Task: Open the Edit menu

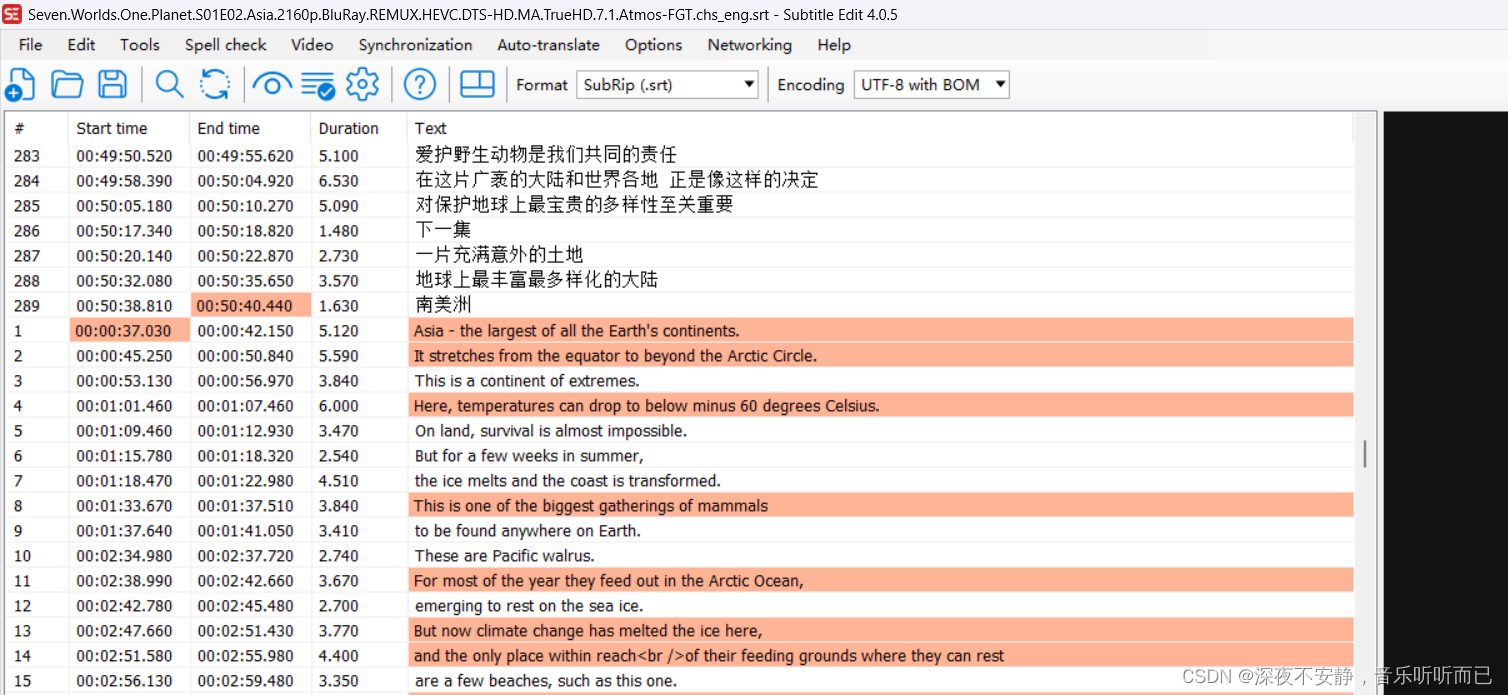Action: point(81,45)
